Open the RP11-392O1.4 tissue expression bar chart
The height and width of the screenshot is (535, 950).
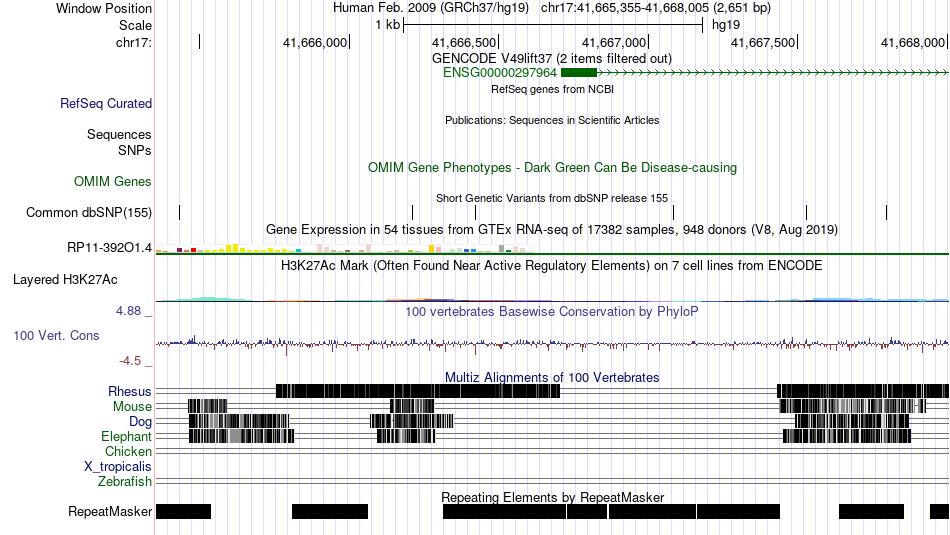point(344,248)
